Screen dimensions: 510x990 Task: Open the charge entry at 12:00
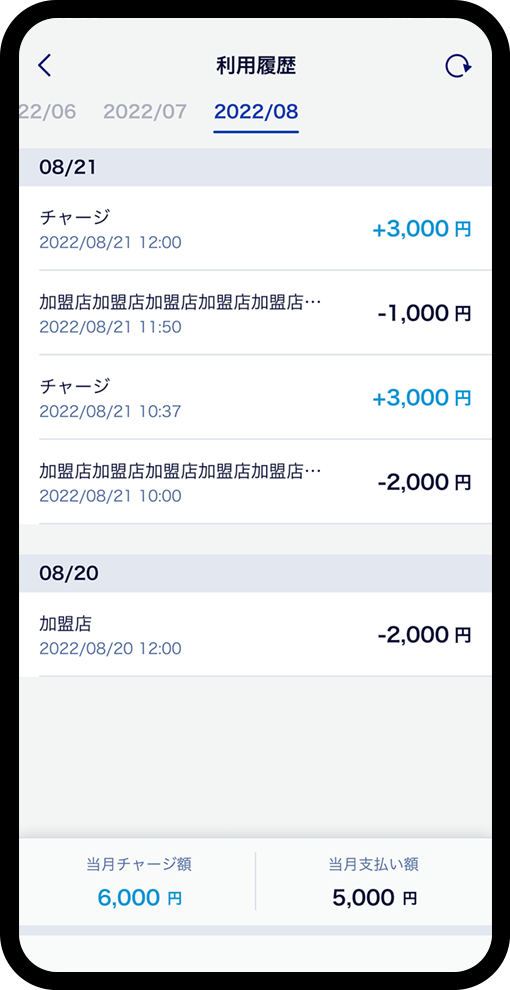(255, 229)
